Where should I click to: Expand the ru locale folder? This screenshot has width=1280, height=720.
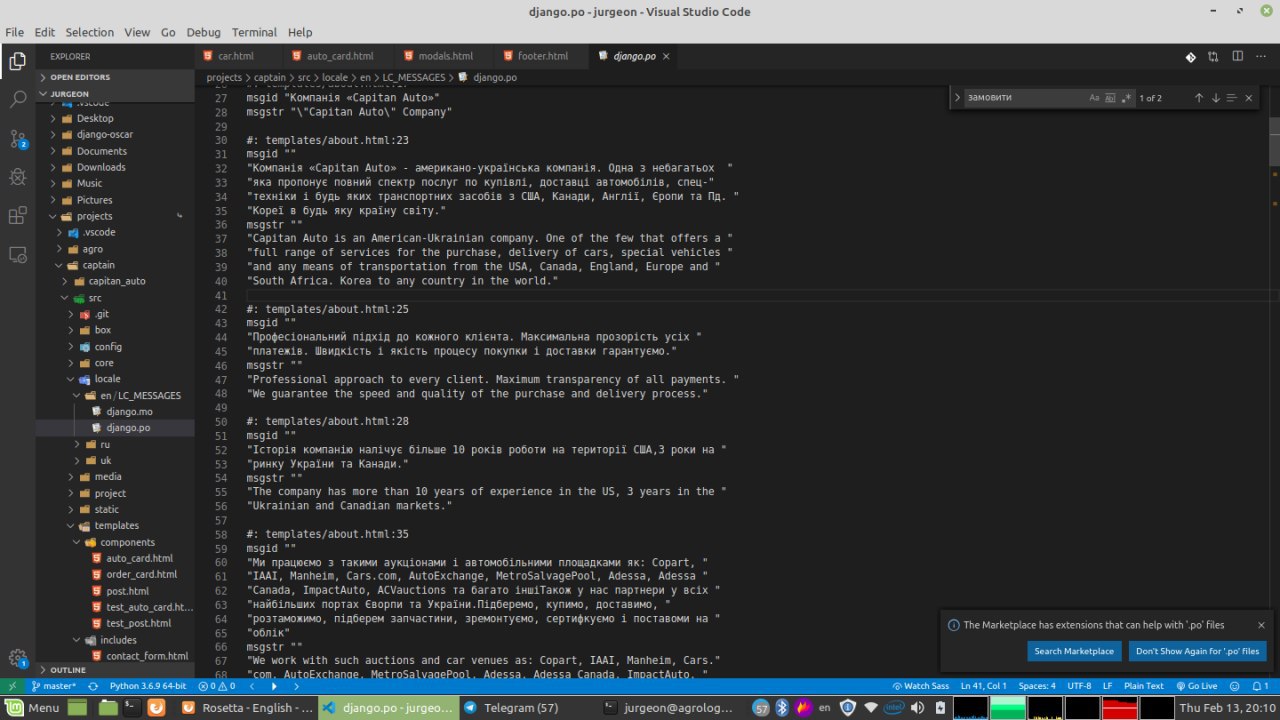click(x=115, y=444)
